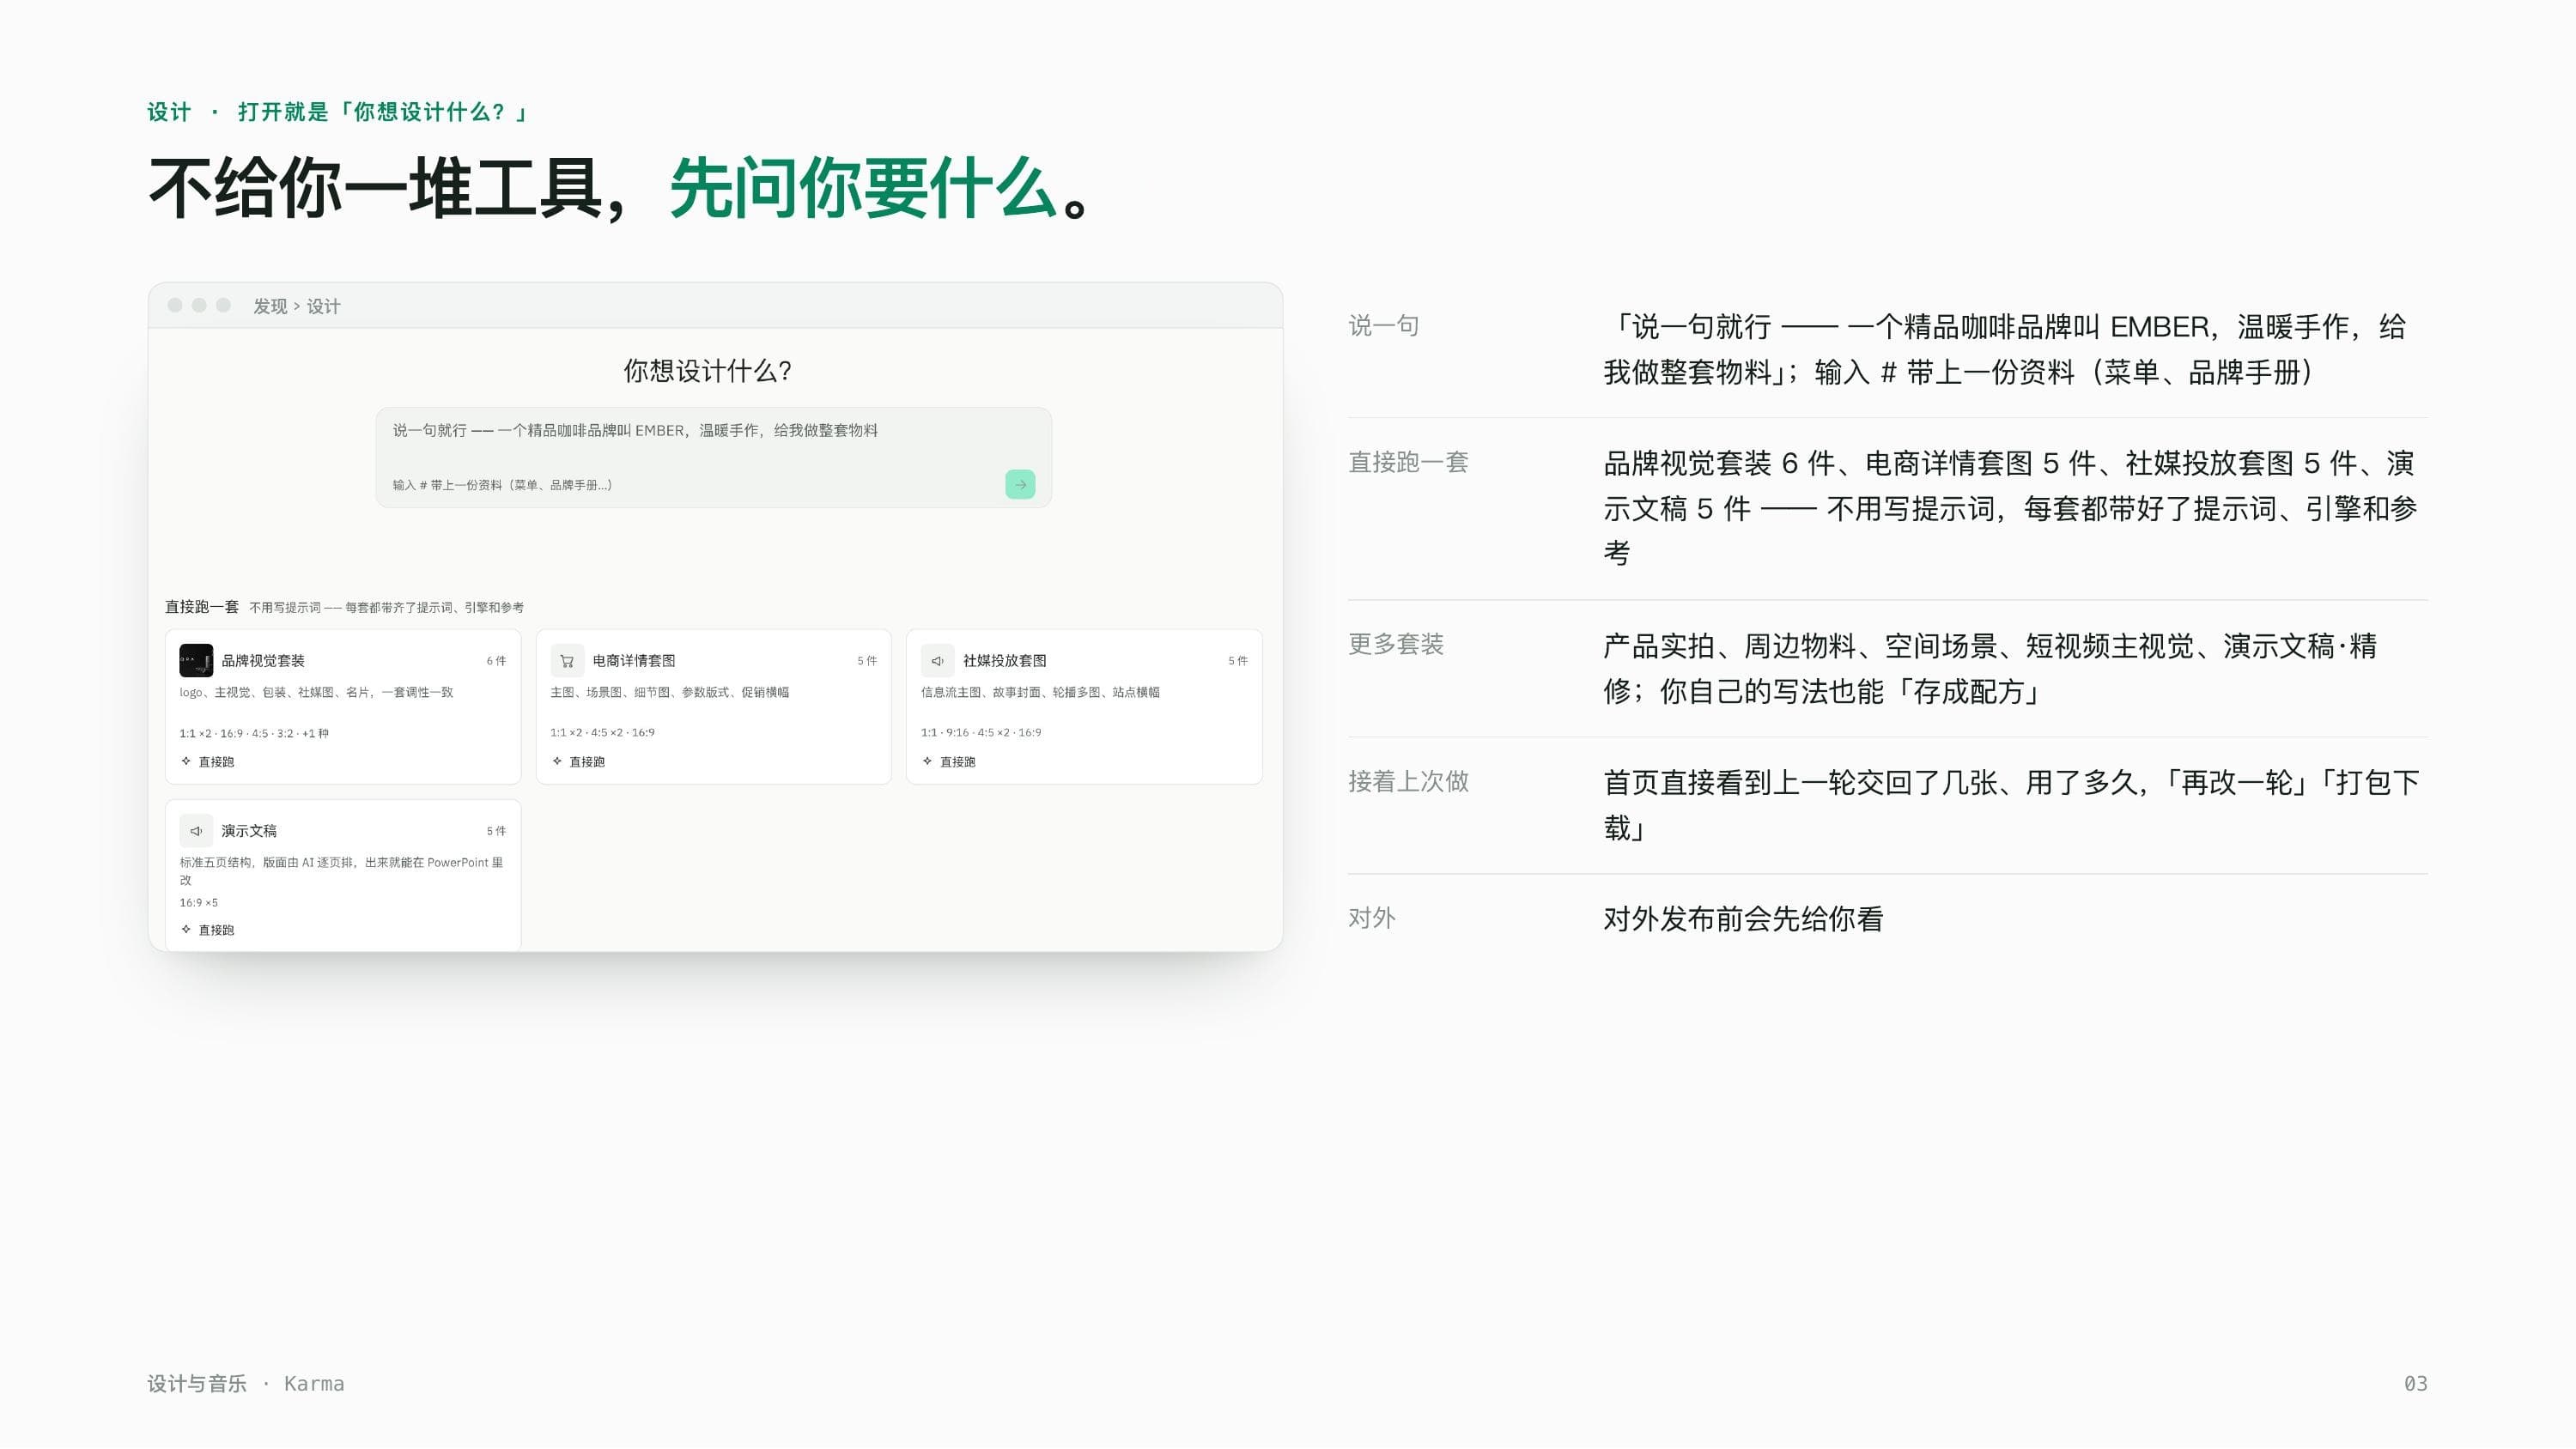Run 直接跑 on the 电商详情套图 card

pyautogui.click(x=579, y=762)
